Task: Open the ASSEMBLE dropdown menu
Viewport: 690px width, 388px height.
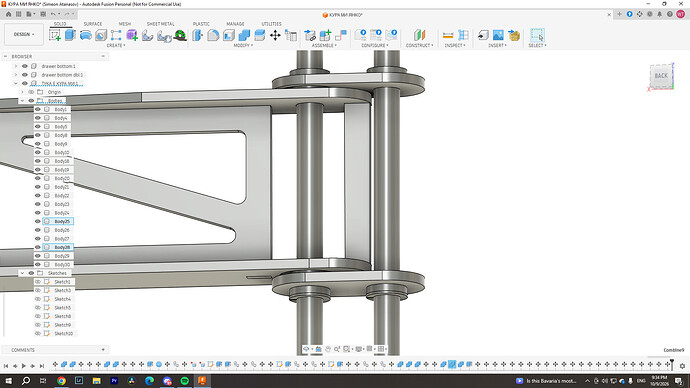Action: tap(324, 45)
